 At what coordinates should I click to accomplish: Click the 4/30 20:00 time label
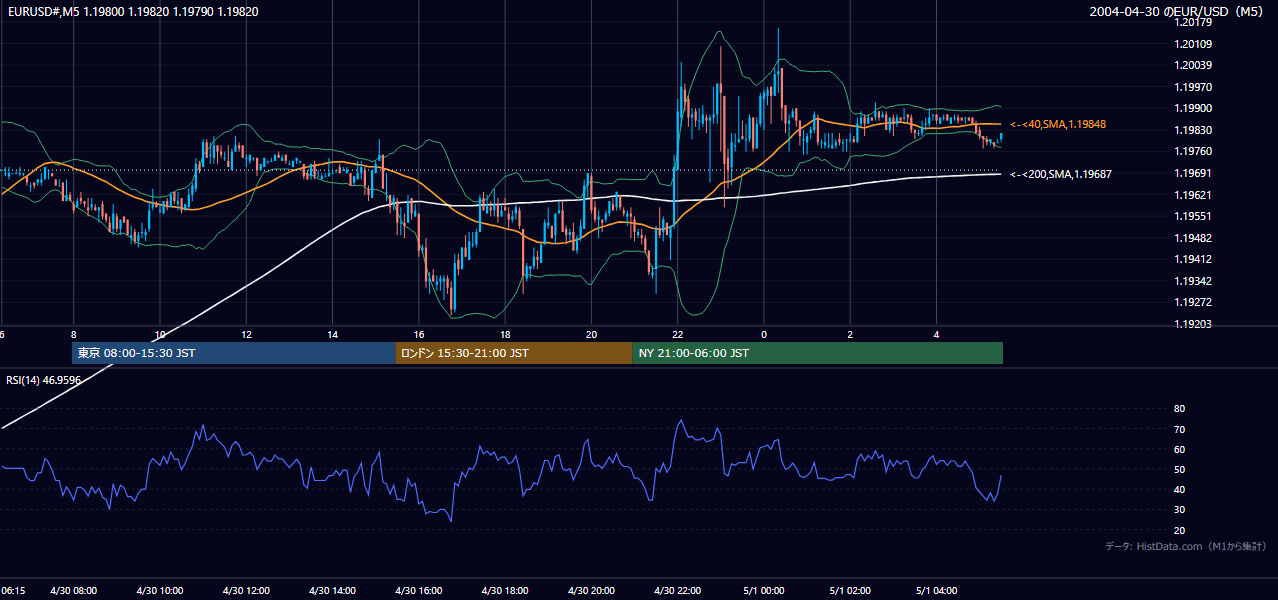click(x=591, y=591)
